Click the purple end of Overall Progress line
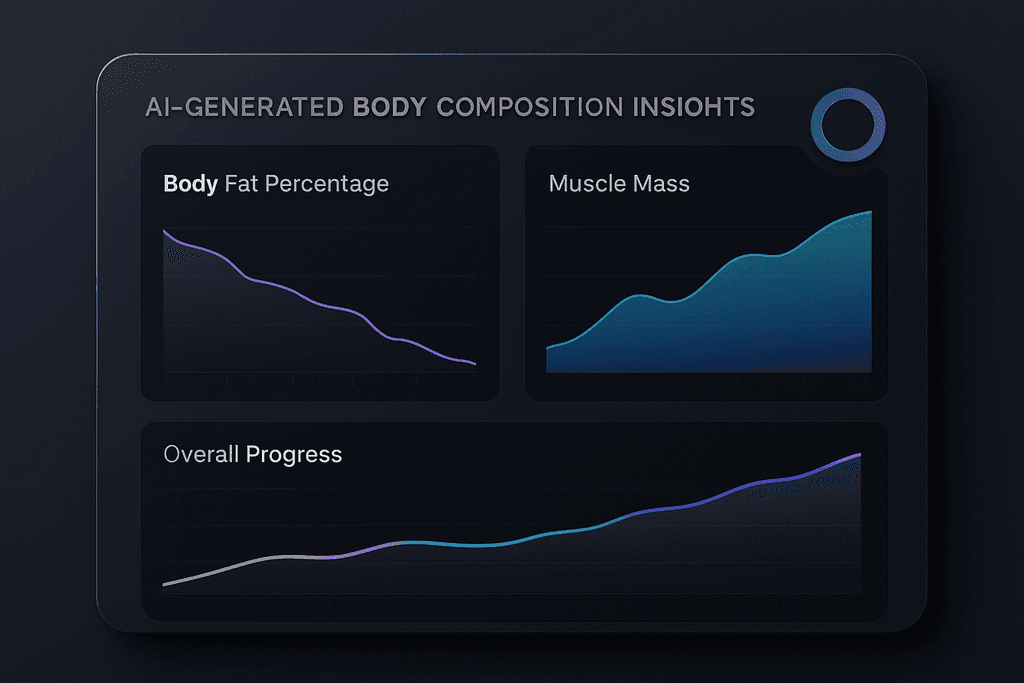Screen dimensions: 1024x683 pyautogui.click(x=855, y=457)
